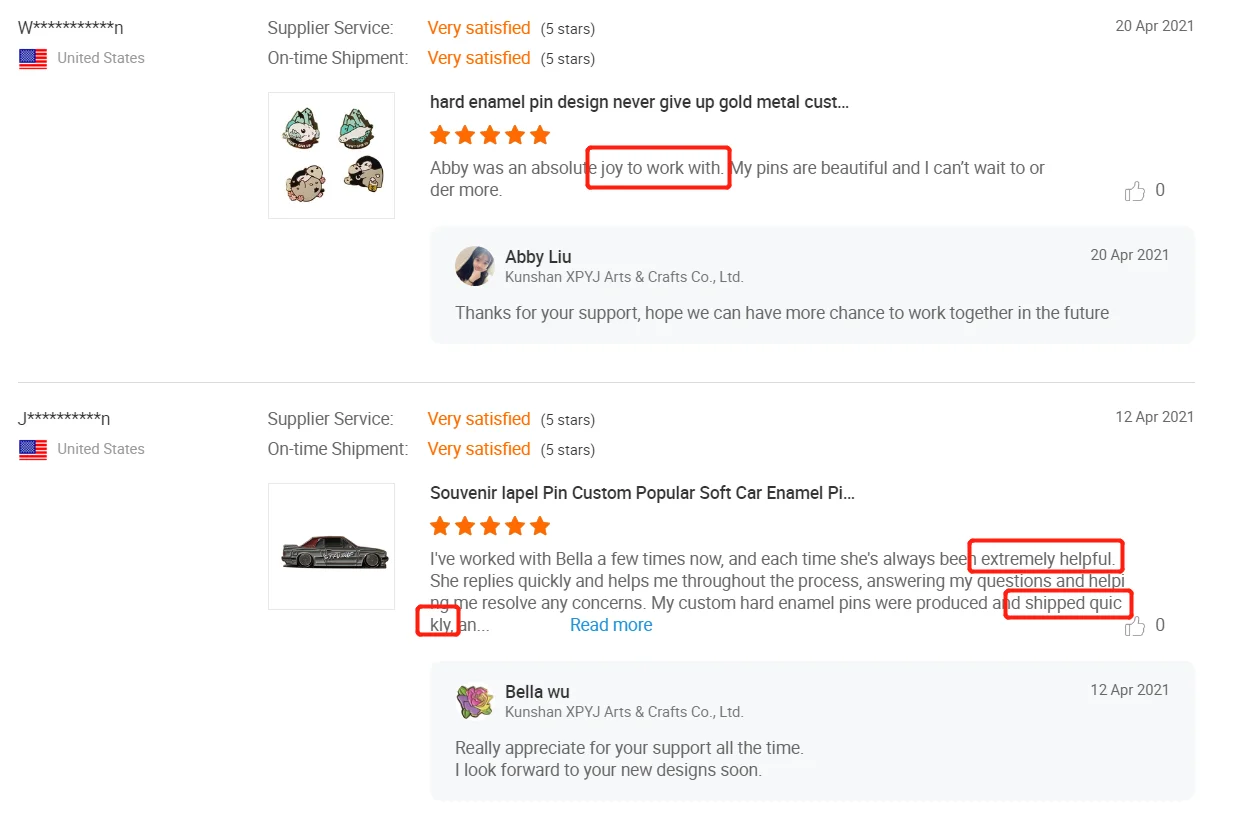Viewport: 1234px width, 816px height.
Task: Open enamel pin designs product thumbnail
Action: coord(331,155)
